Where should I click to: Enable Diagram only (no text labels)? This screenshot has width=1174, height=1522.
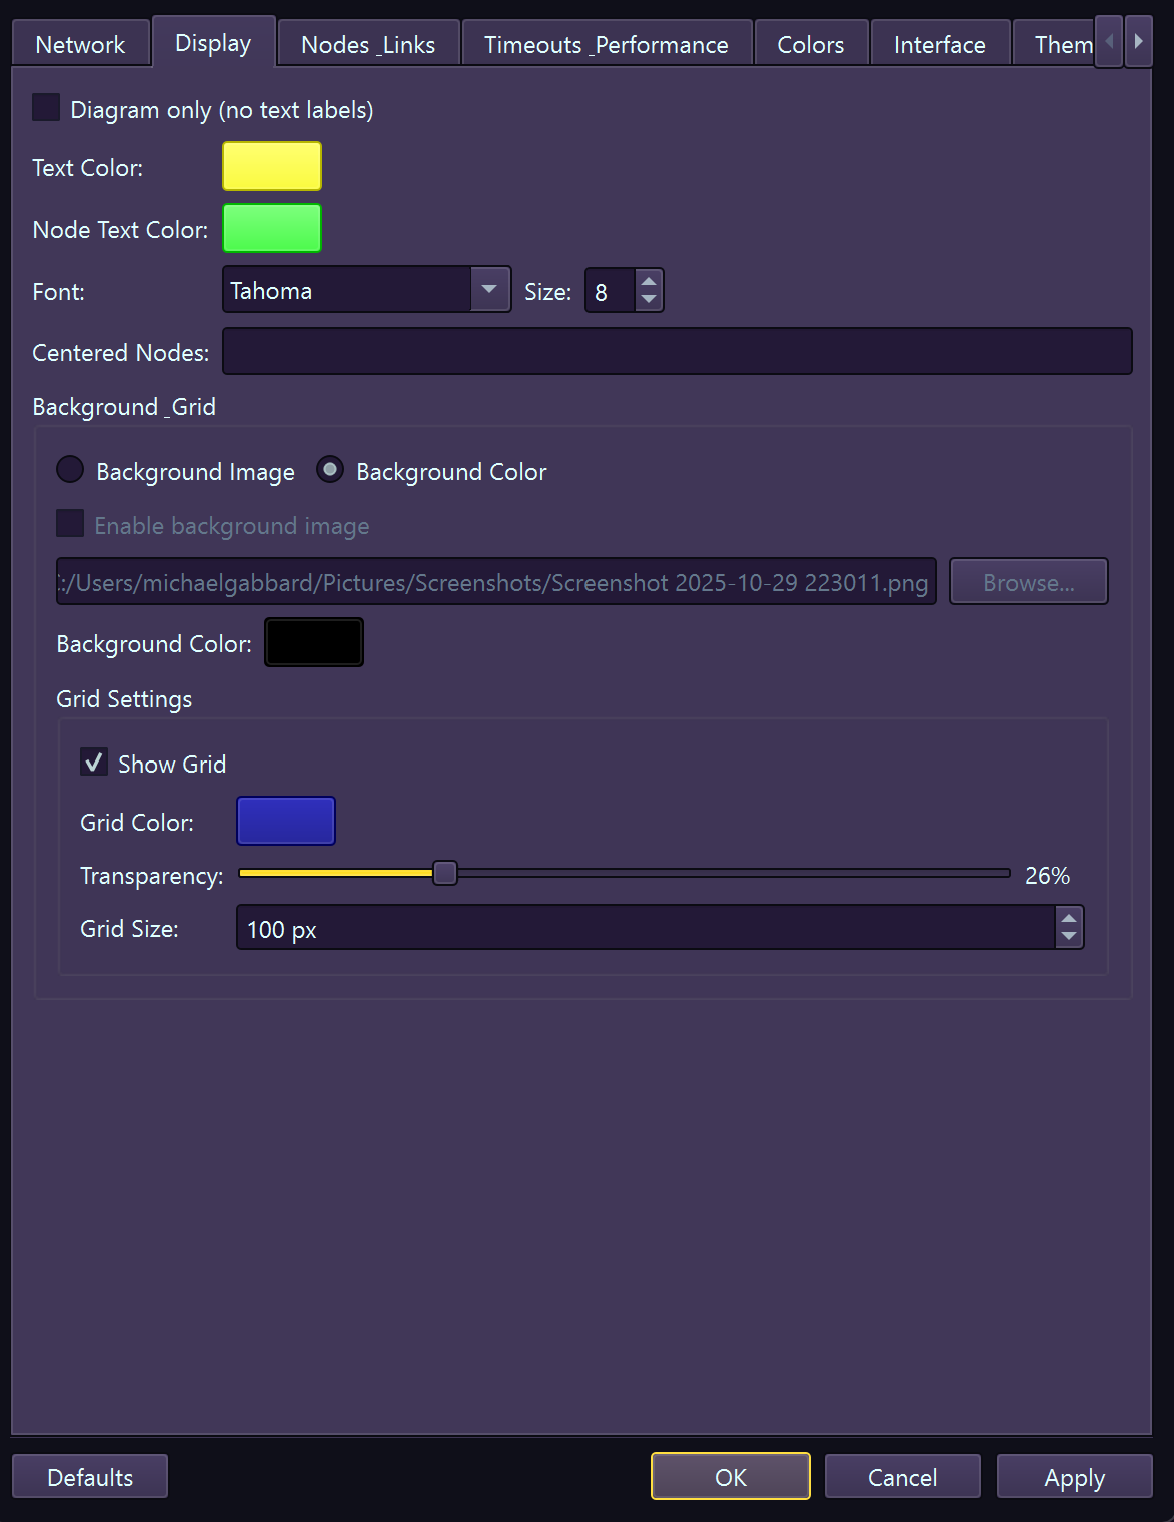45,107
